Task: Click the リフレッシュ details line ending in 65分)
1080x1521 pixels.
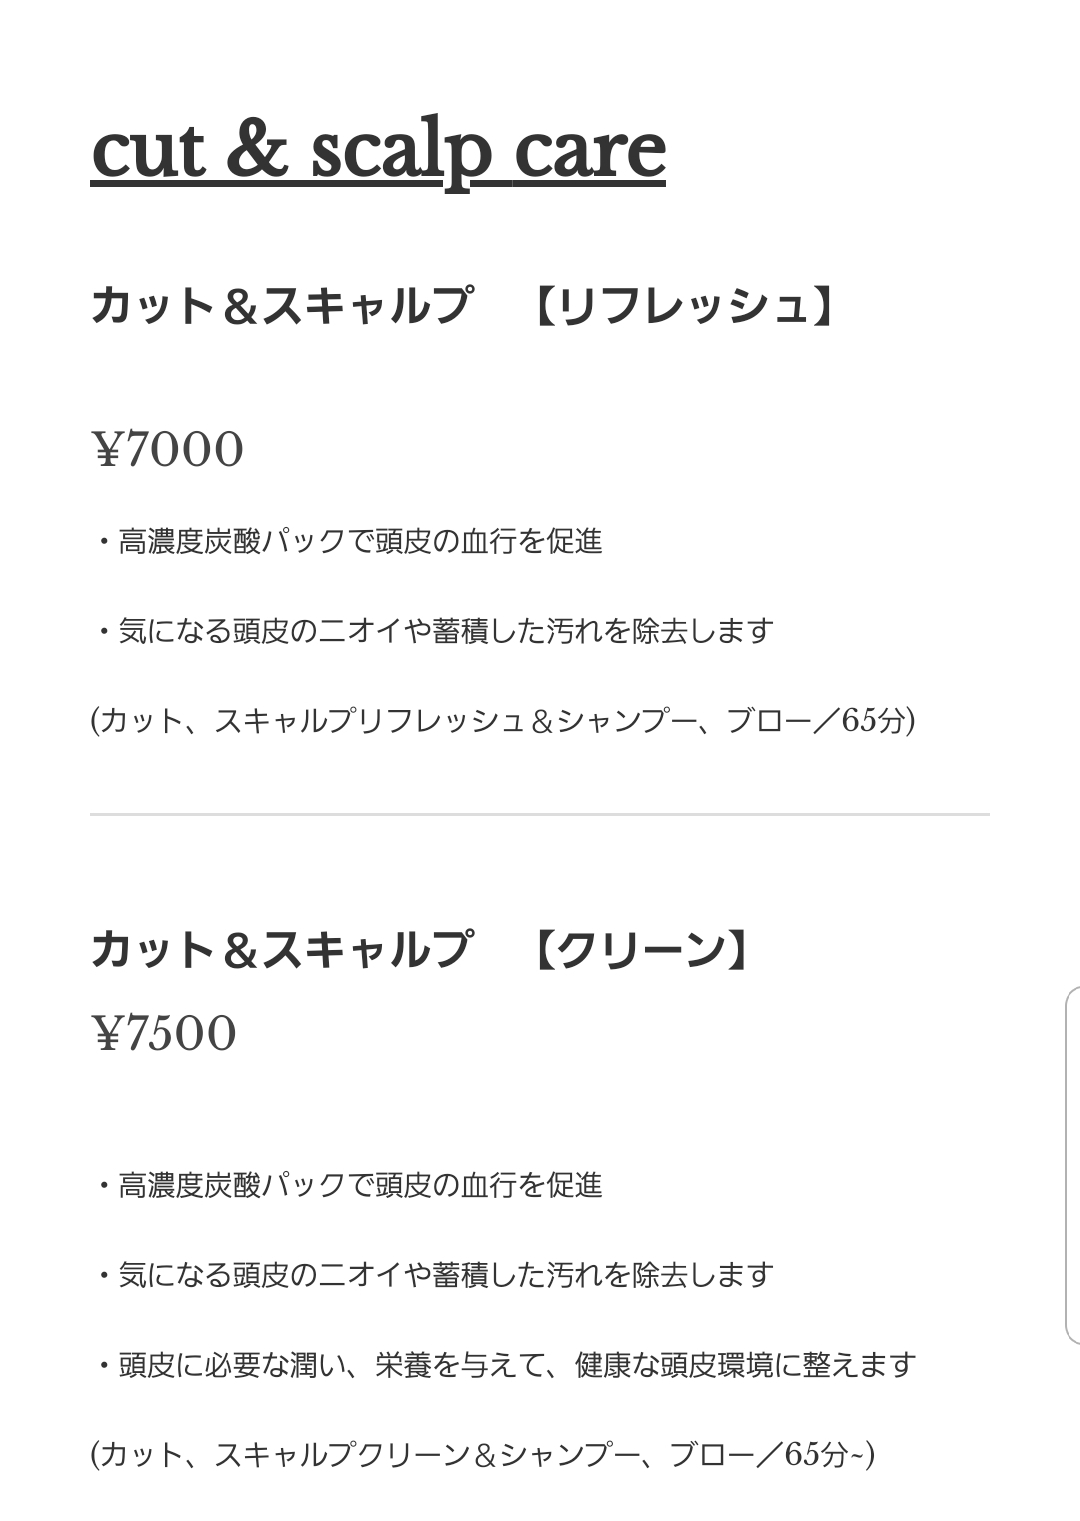Action: click(x=502, y=721)
